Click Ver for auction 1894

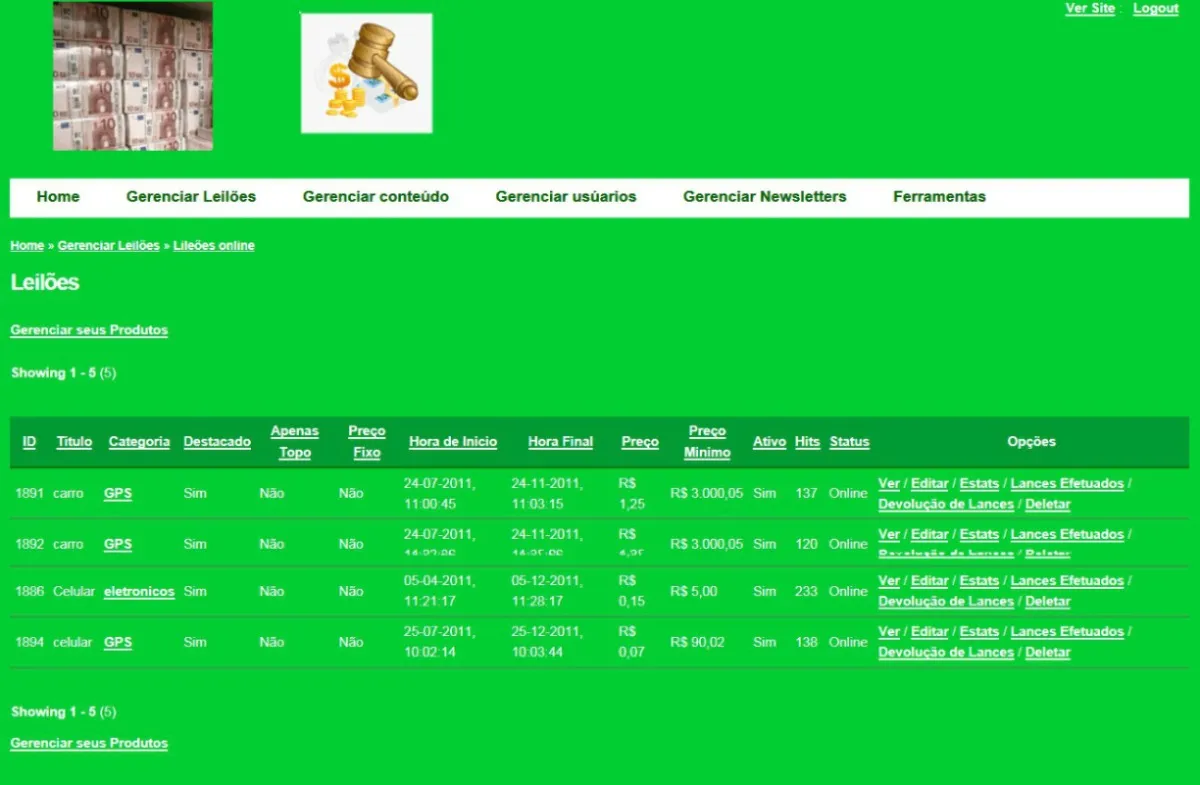pyautogui.click(x=889, y=632)
